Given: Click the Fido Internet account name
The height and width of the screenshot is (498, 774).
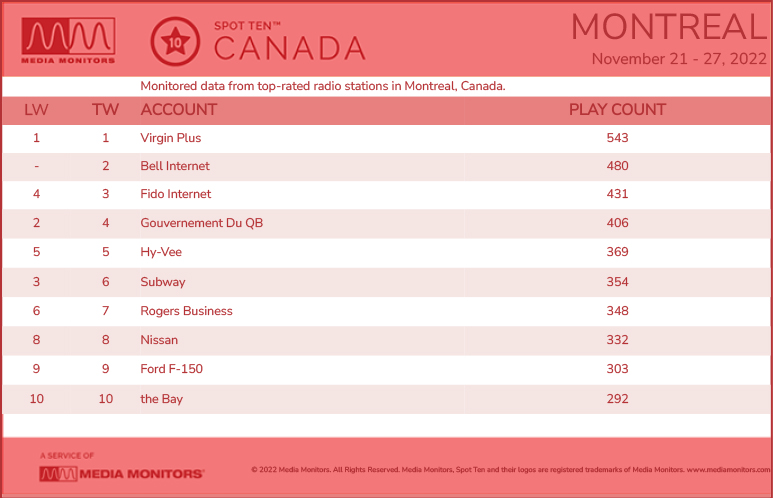Looking at the screenshot, I should [176, 194].
